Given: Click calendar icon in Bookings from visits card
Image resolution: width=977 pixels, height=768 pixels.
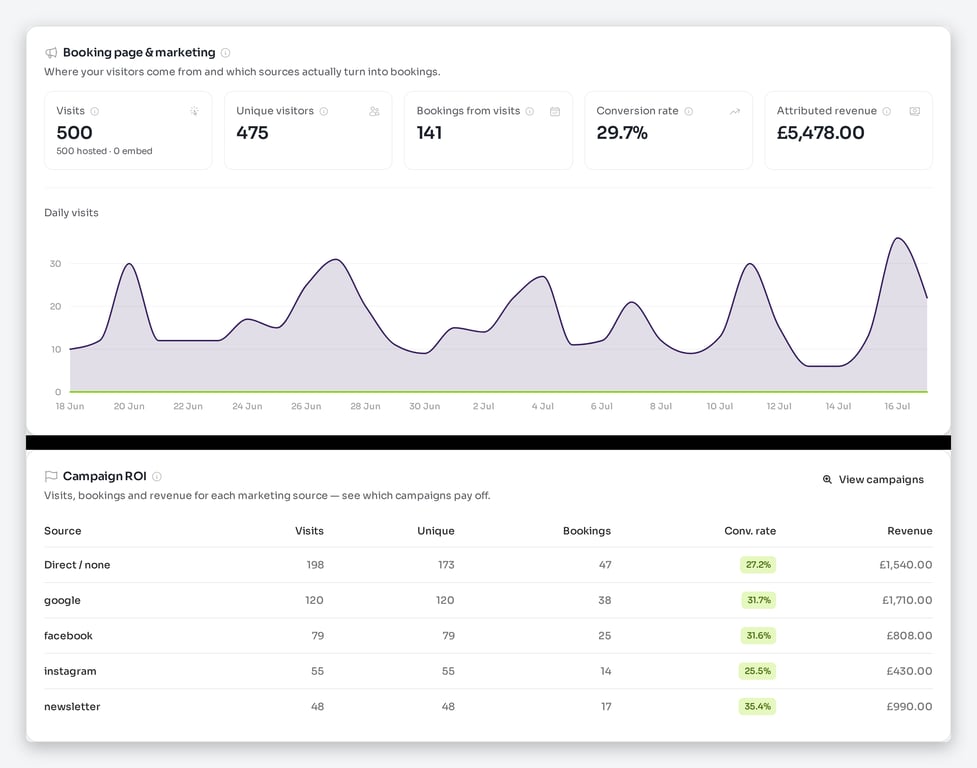Looking at the screenshot, I should tap(555, 111).
